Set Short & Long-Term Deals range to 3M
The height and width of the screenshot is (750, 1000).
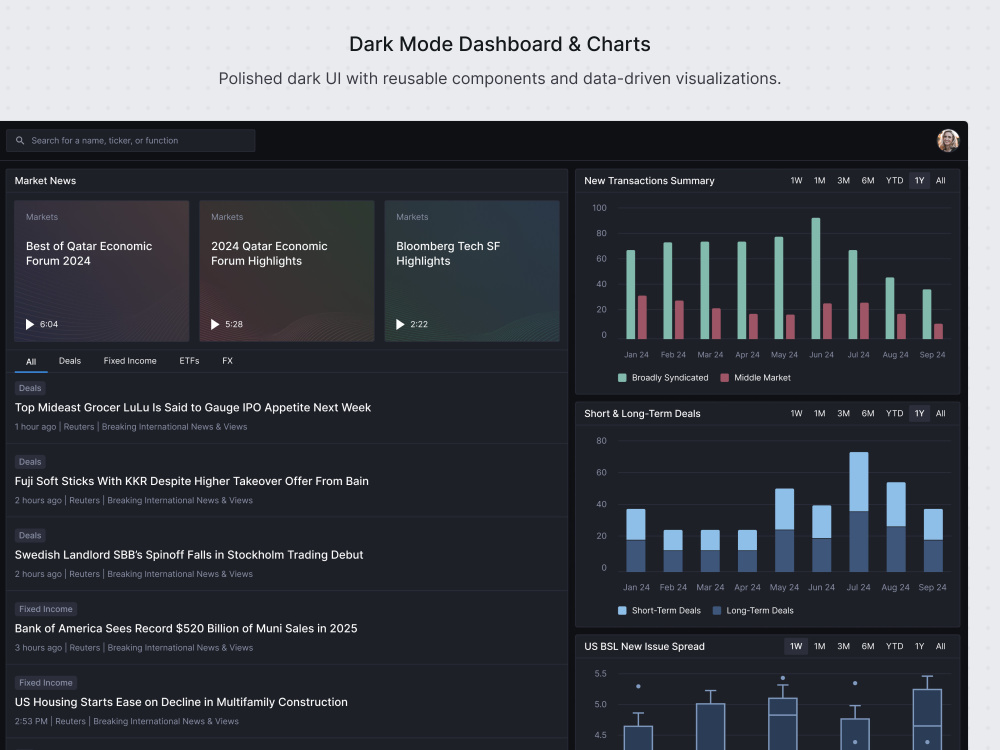pos(843,413)
